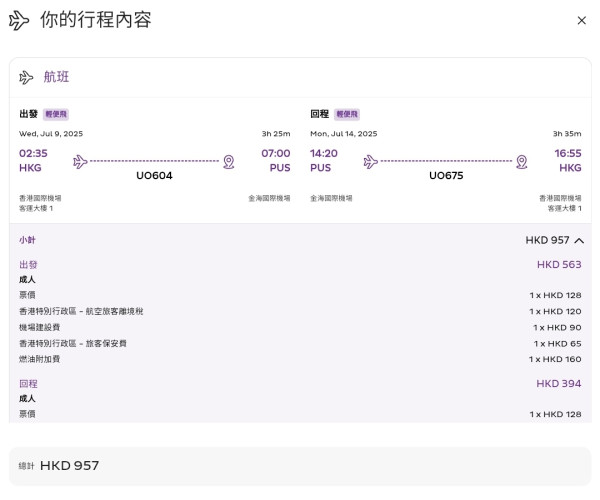Click the 航班 section title

(56, 77)
